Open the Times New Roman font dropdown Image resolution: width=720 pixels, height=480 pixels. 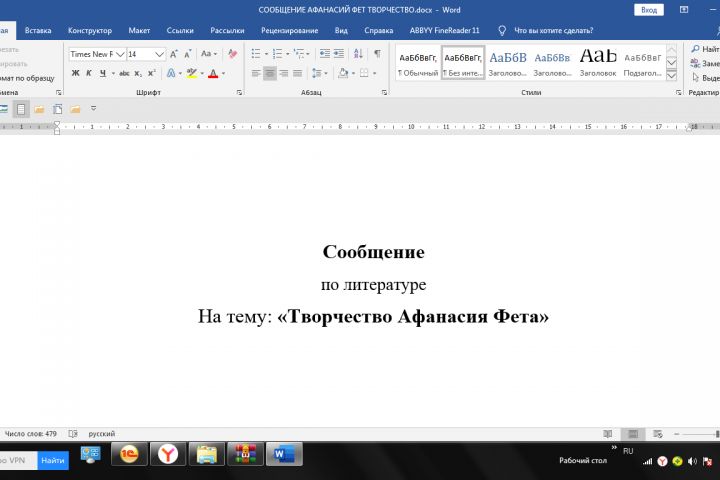point(121,54)
